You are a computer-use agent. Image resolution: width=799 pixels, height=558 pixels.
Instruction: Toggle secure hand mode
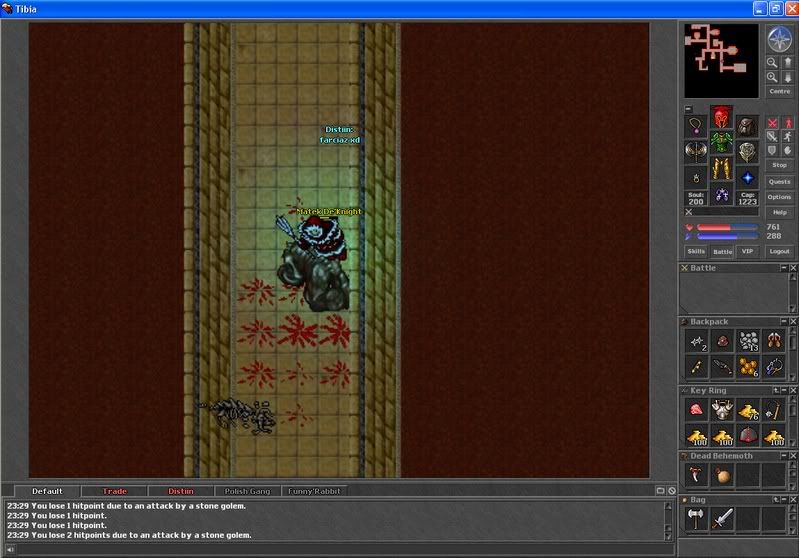point(788,150)
